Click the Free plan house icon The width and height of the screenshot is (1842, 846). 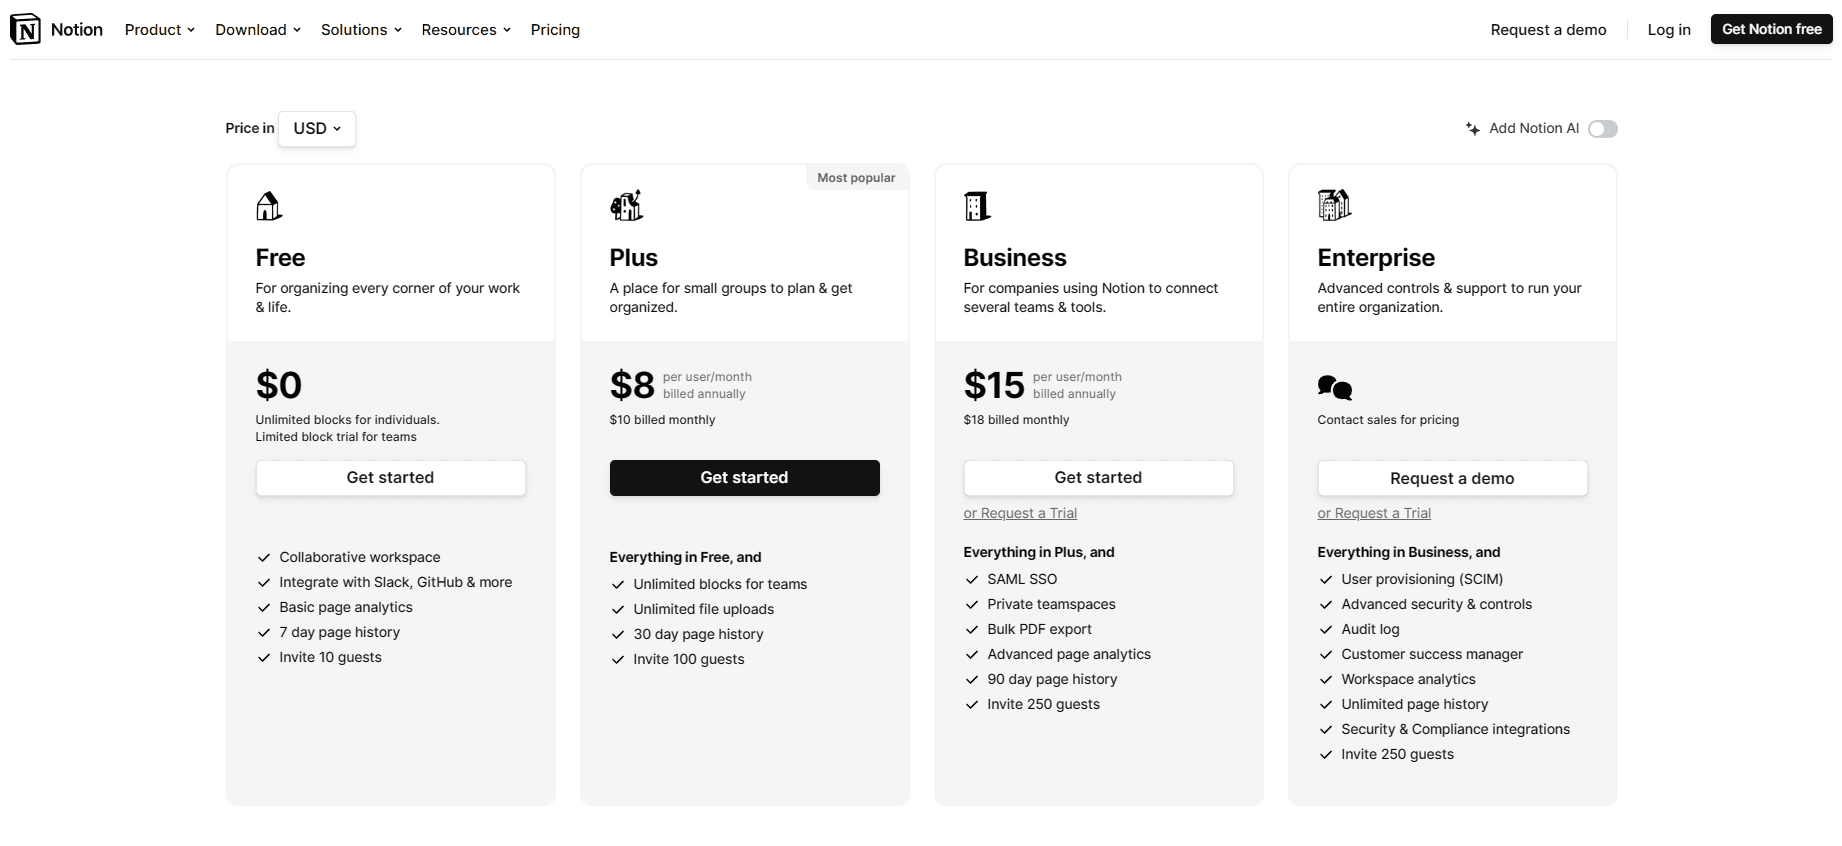point(269,206)
